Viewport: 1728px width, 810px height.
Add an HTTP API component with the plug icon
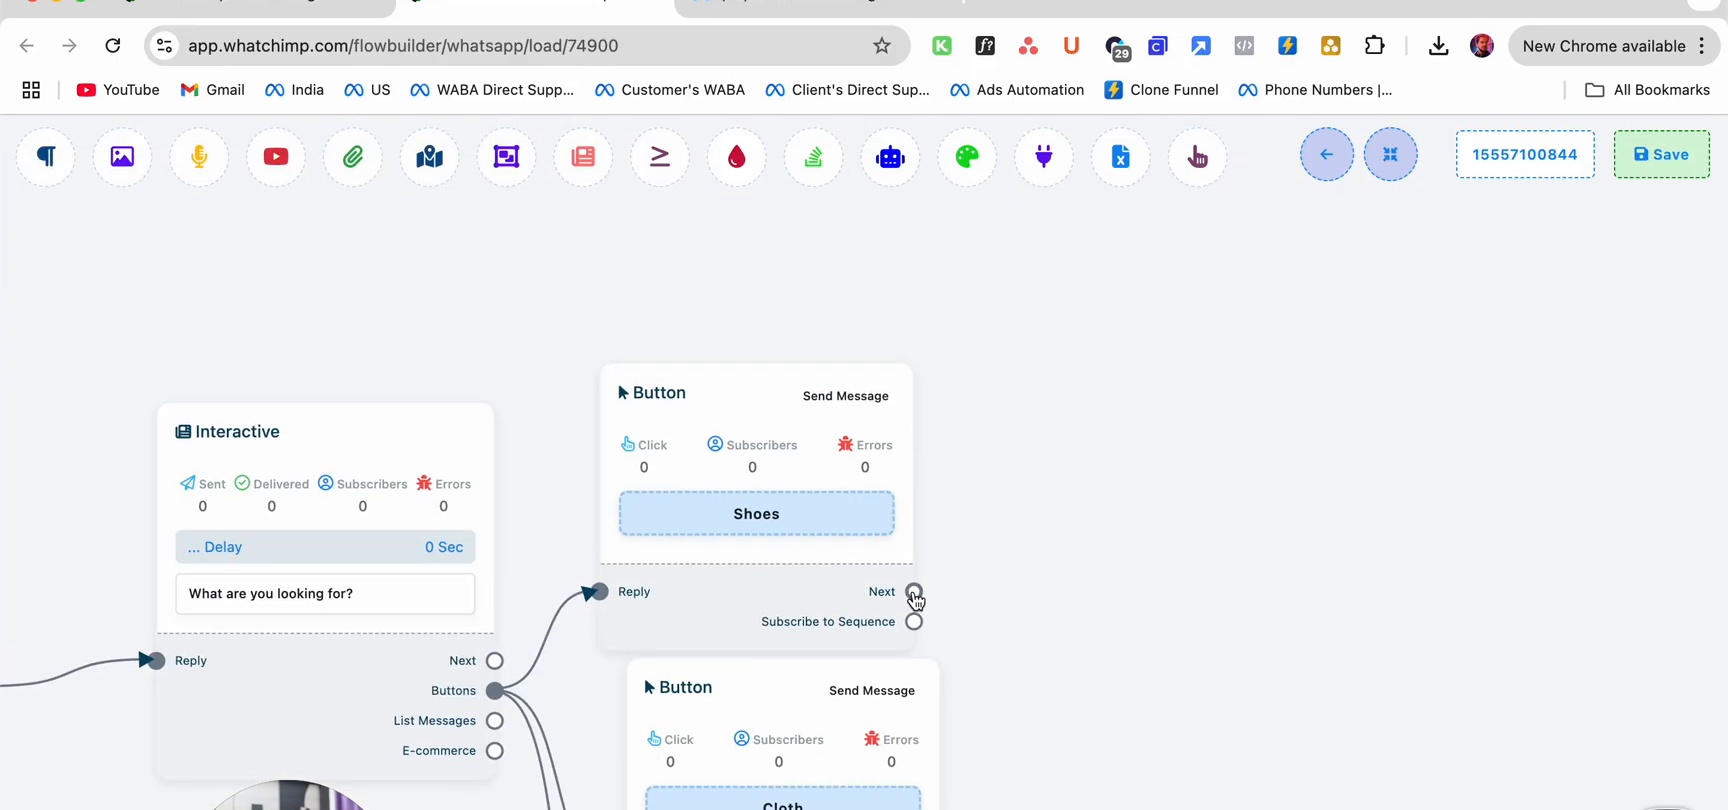click(1044, 156)
